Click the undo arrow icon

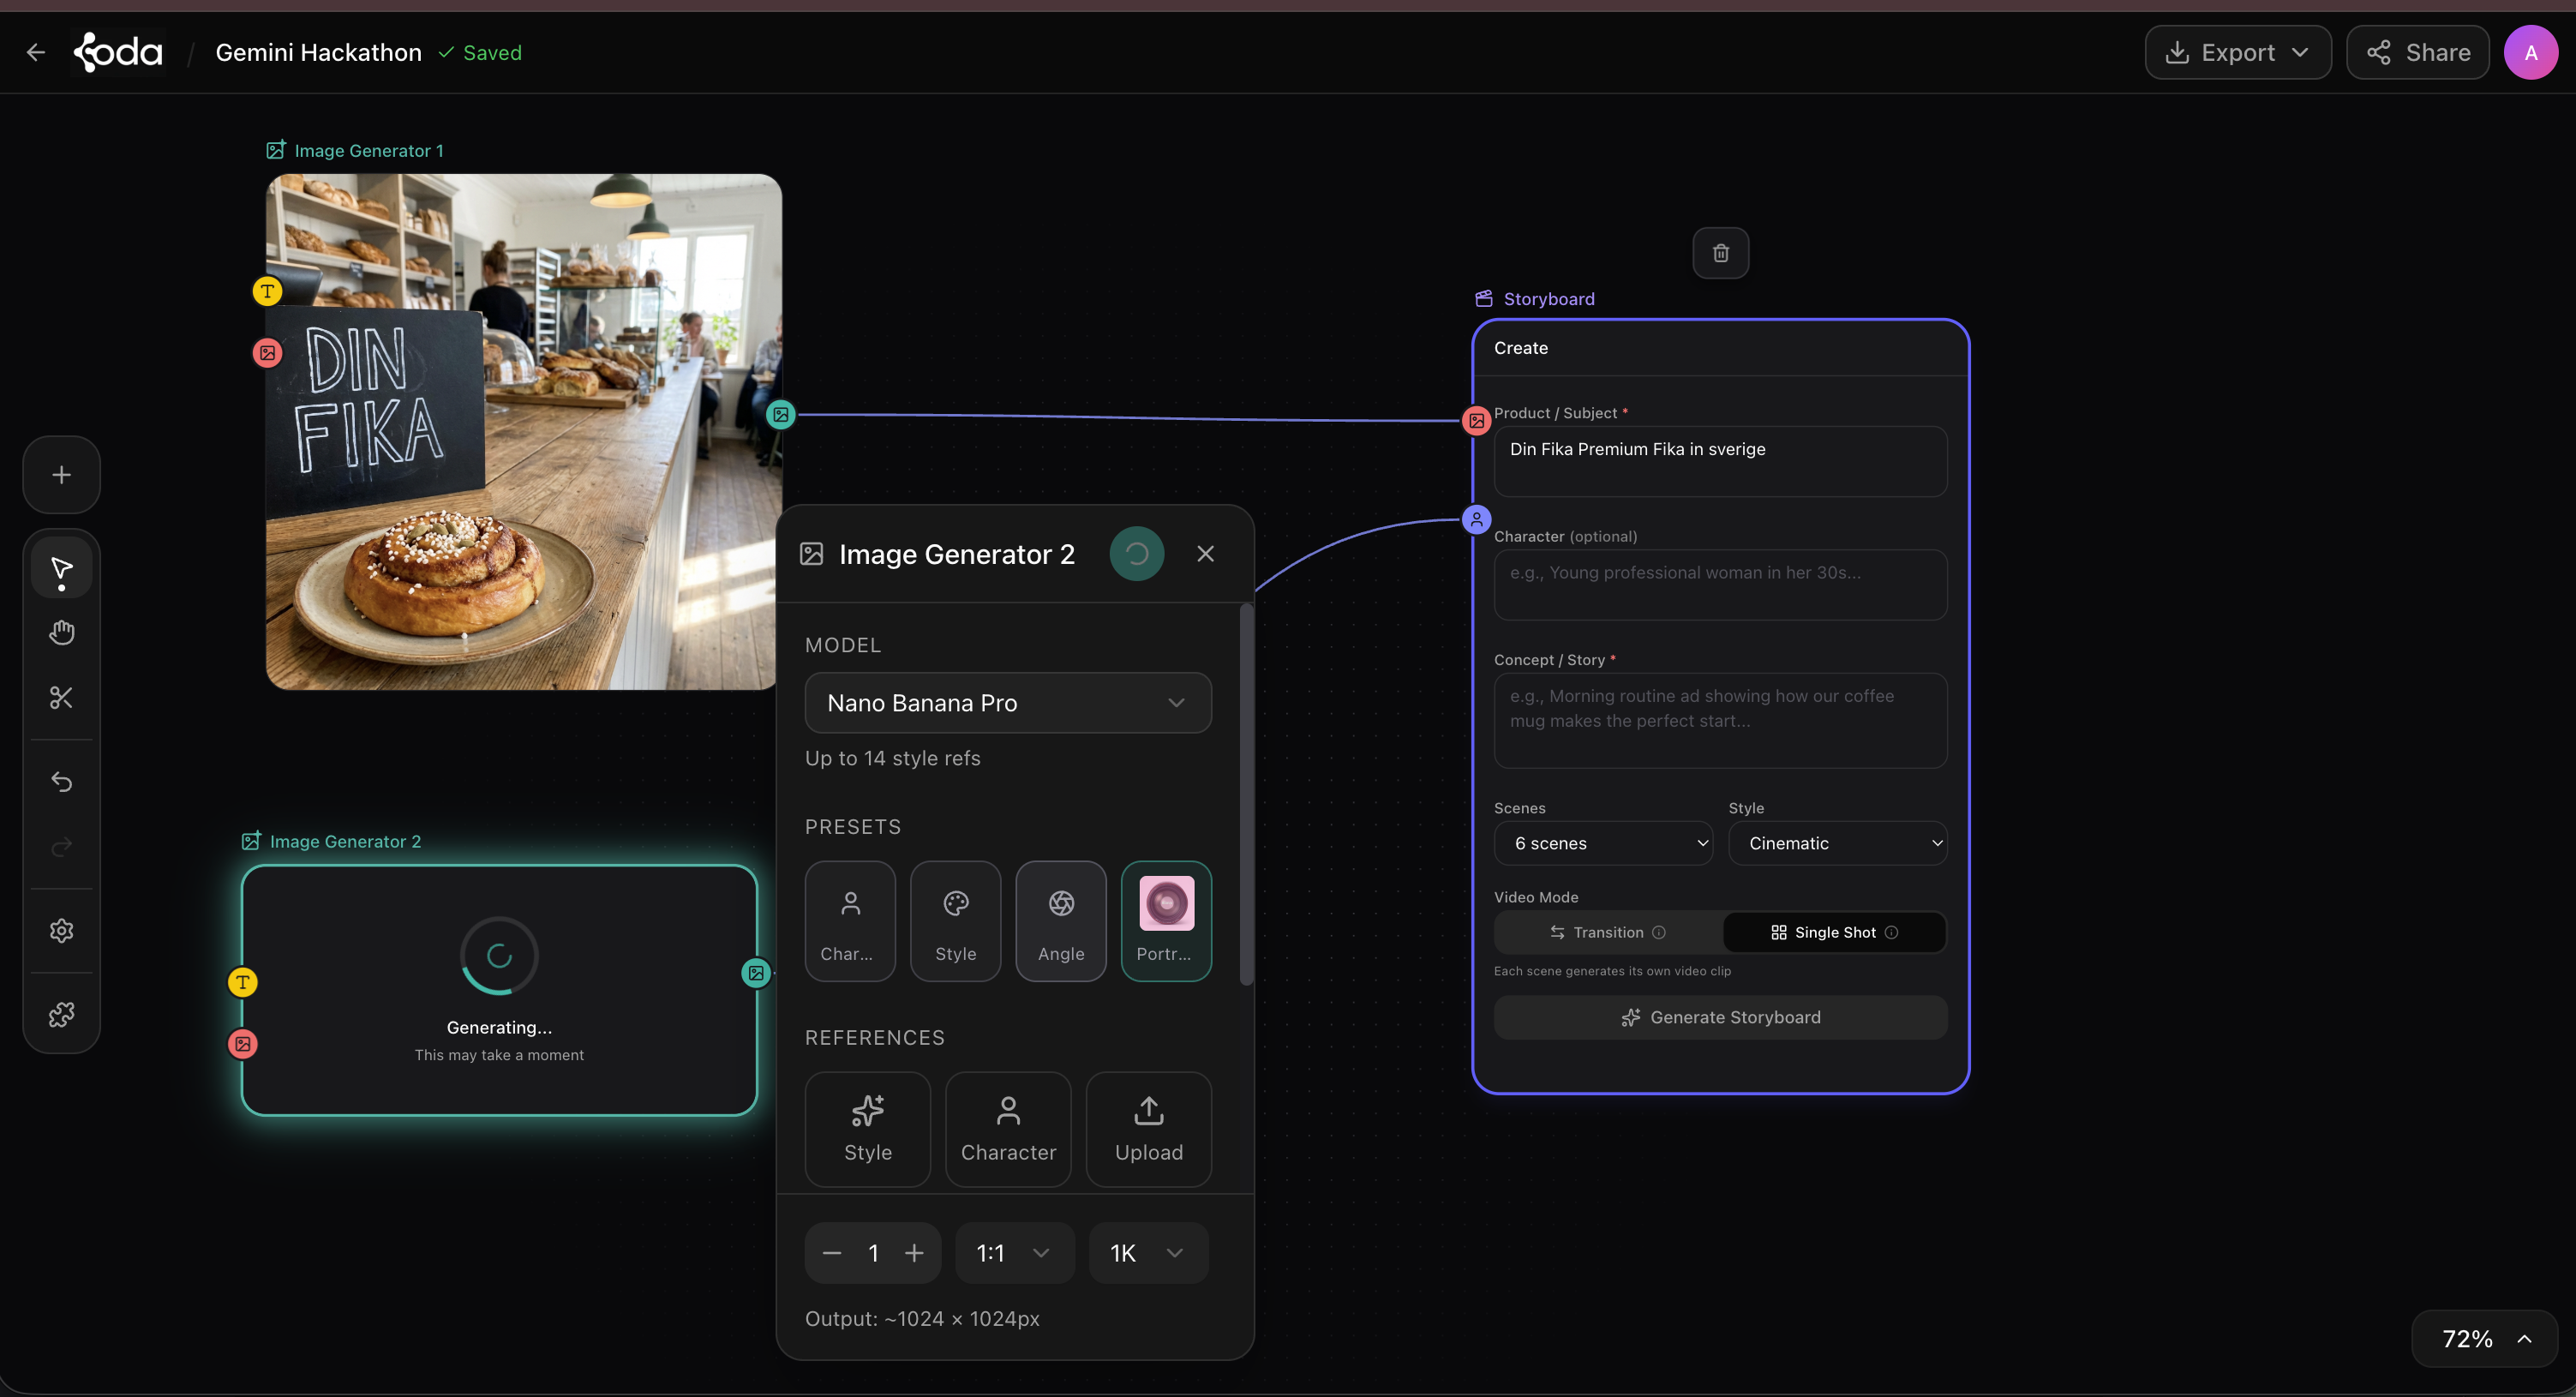(x=62, y=782)
